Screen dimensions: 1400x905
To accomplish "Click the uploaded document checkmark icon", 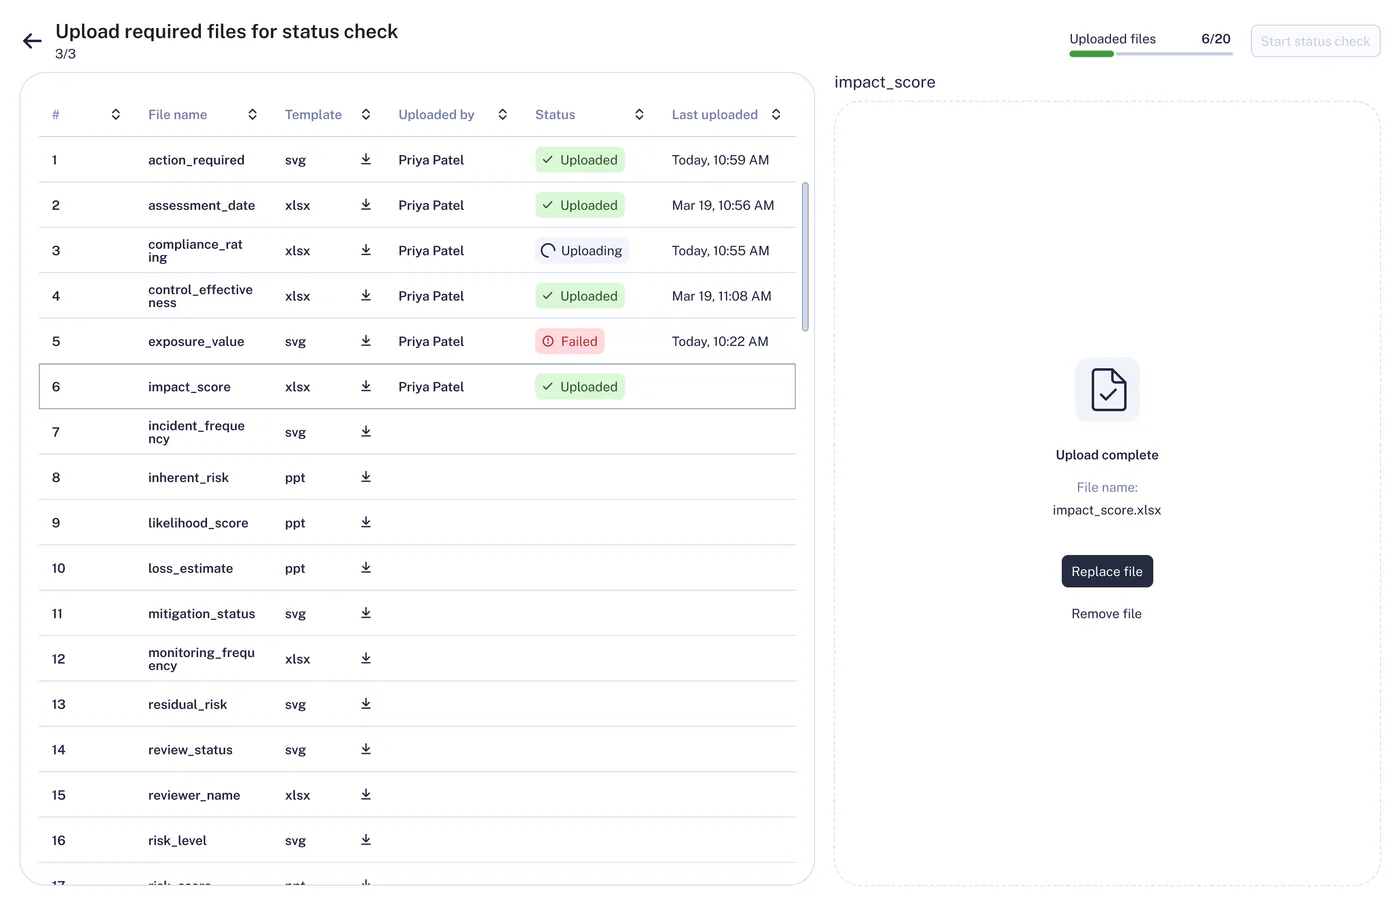I will [1107, 390].
